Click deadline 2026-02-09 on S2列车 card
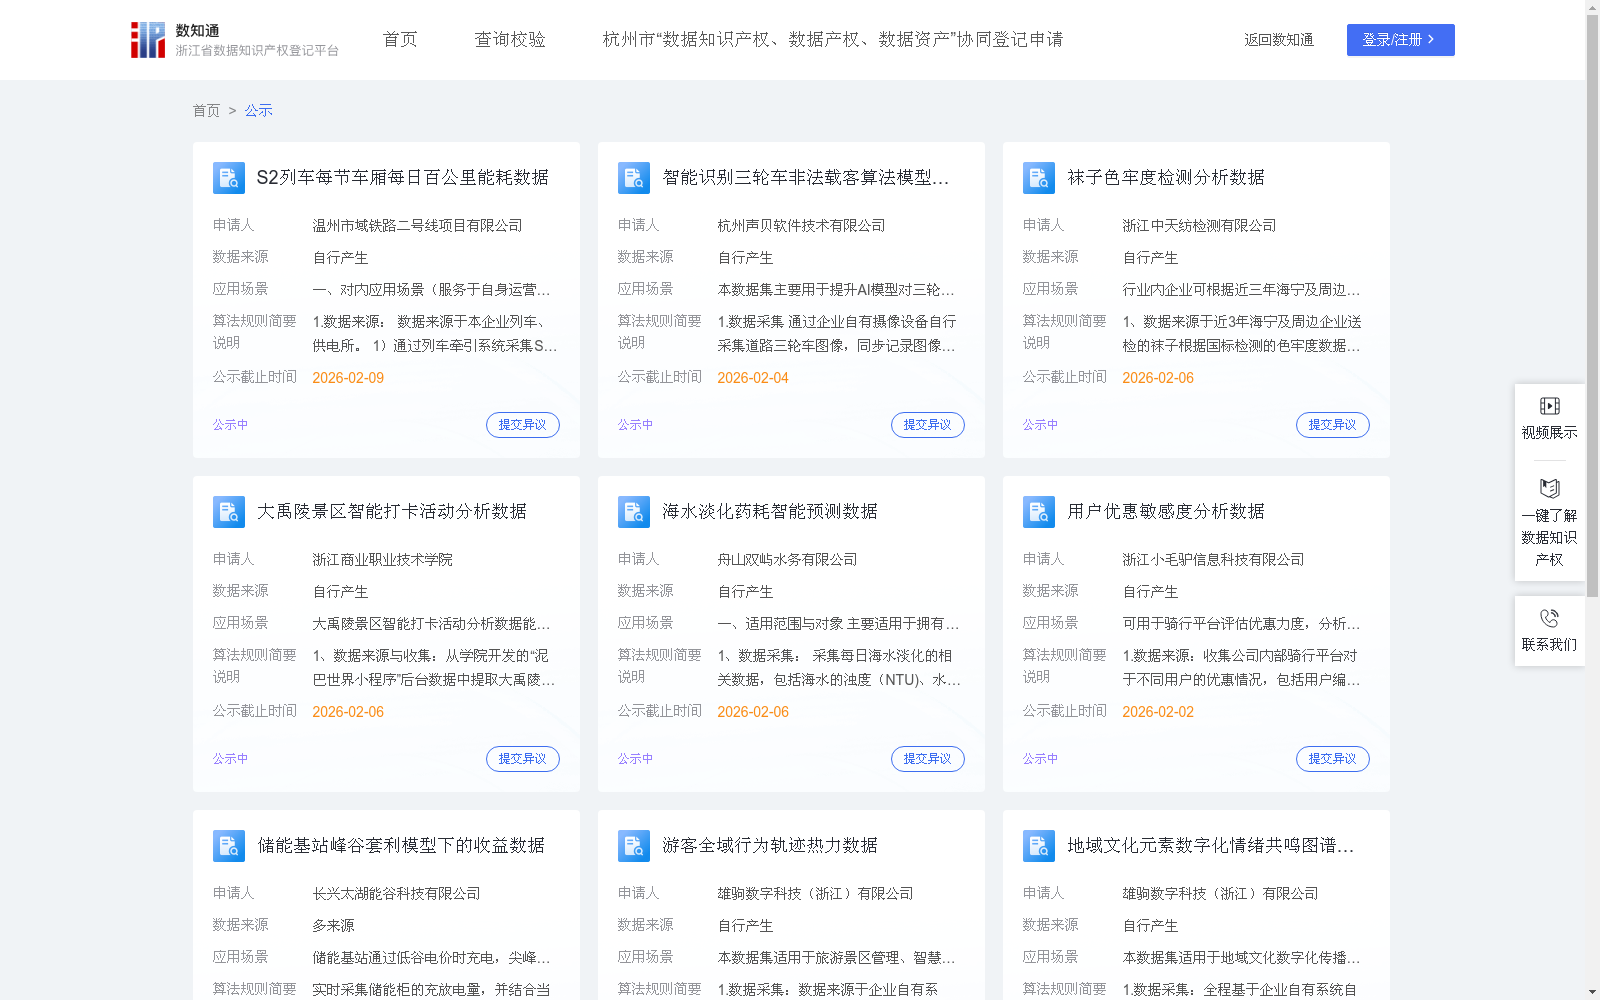Screen dimensions: 1600x1000 coord(348,378)
